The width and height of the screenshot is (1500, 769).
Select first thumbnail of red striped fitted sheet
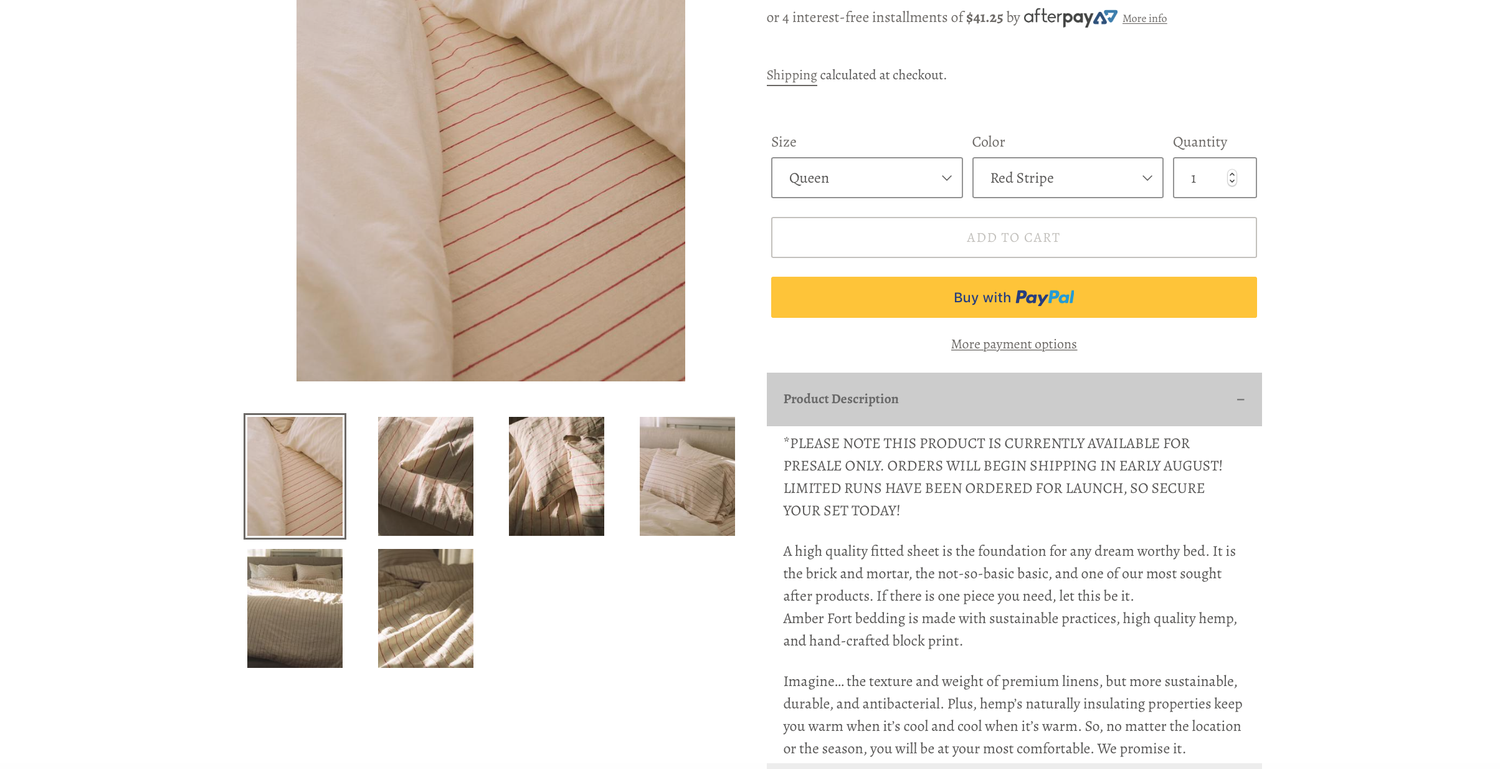[295, 476]
